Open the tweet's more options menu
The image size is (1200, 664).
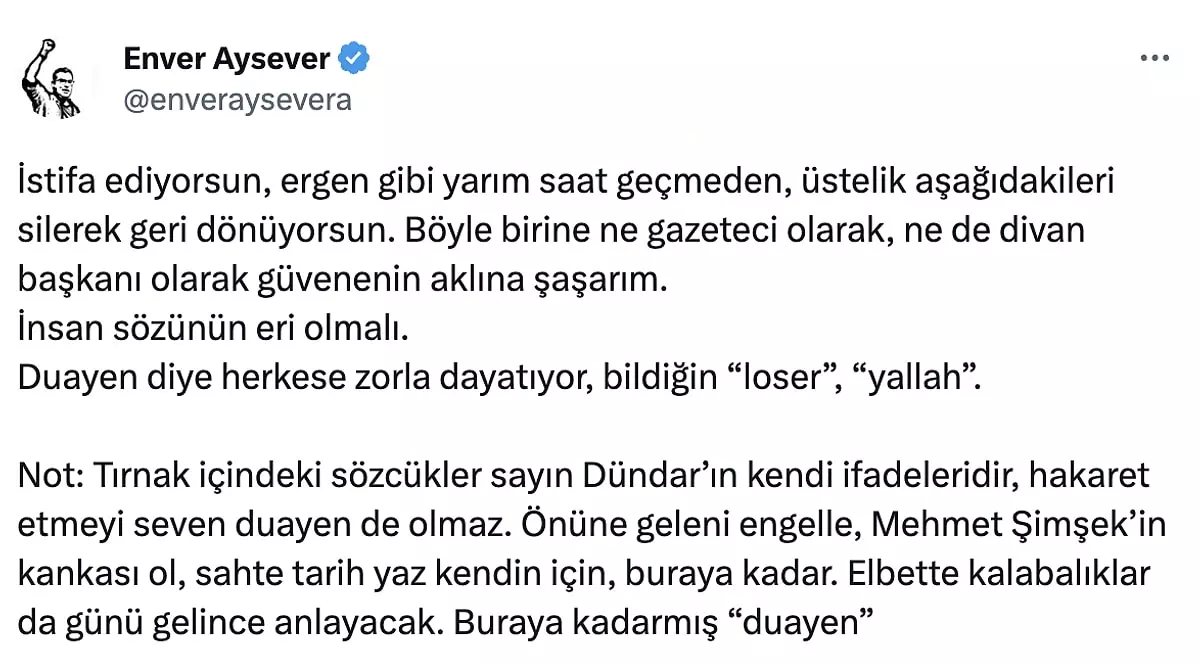point(1154,59)
